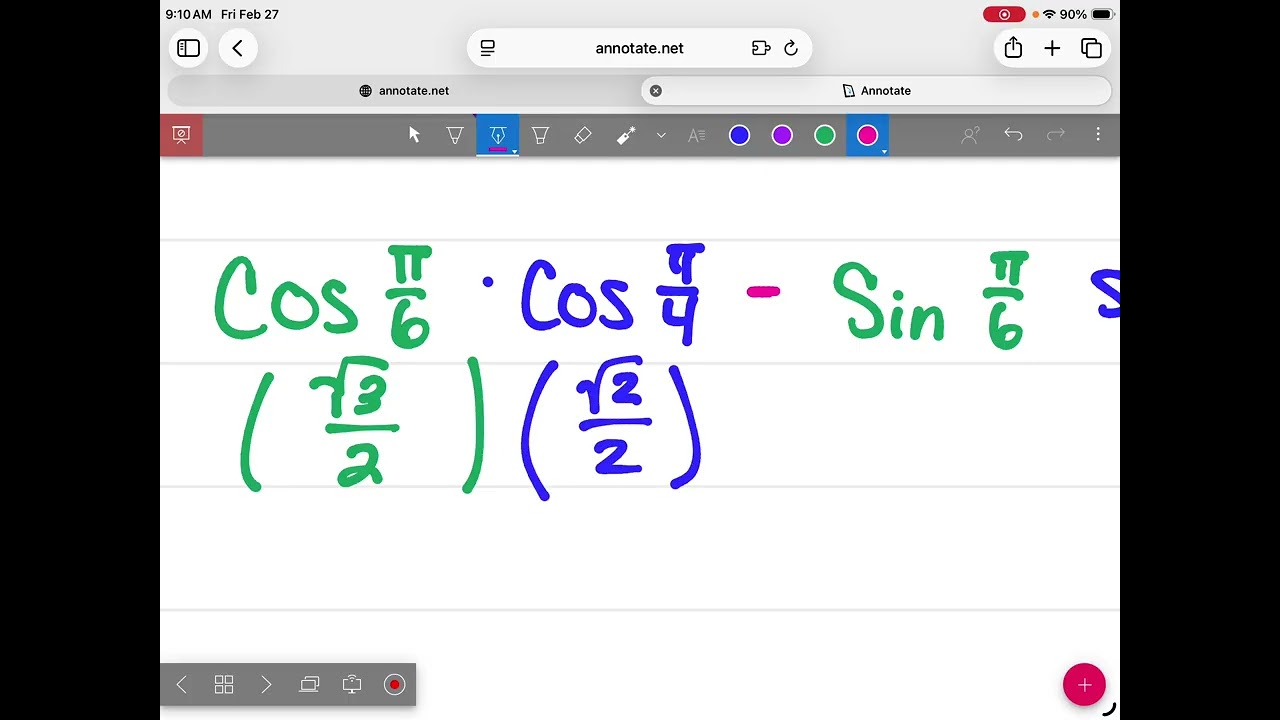Screen dimensions: 1280x720
Task: Open the Safari share sheet
Action: [x=1013, y=48]
